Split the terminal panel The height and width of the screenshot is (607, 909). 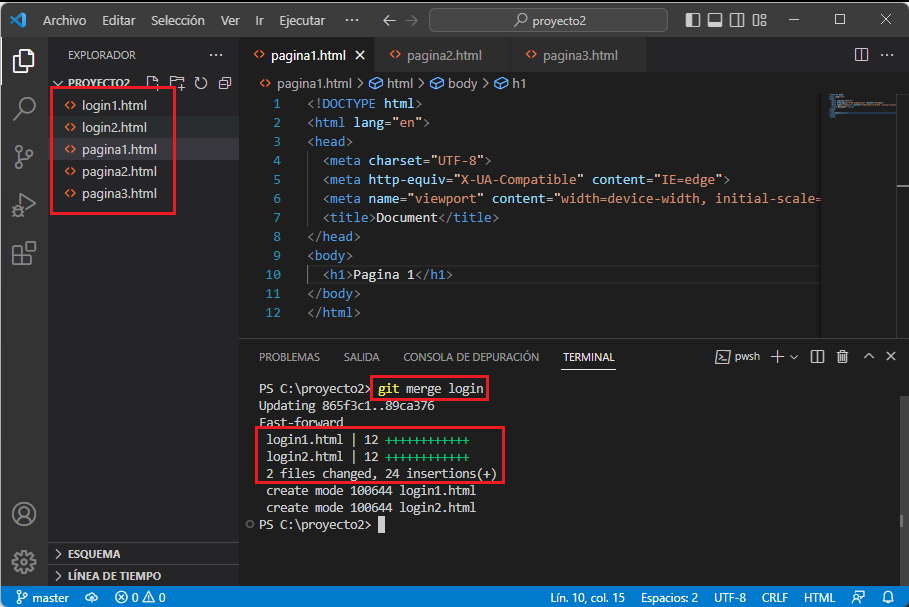817,357
